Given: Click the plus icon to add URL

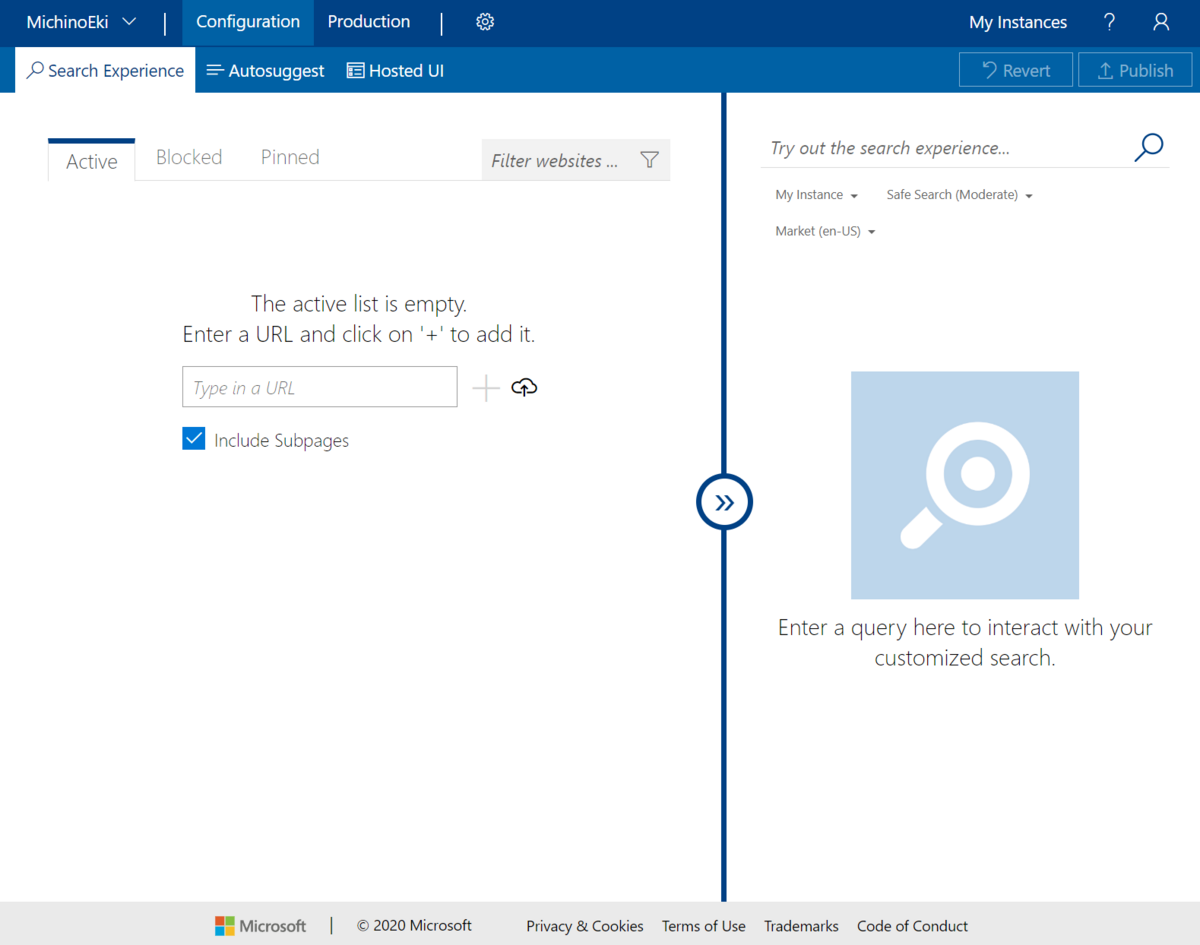Looking at the screenshot, I should coord(486,388).
